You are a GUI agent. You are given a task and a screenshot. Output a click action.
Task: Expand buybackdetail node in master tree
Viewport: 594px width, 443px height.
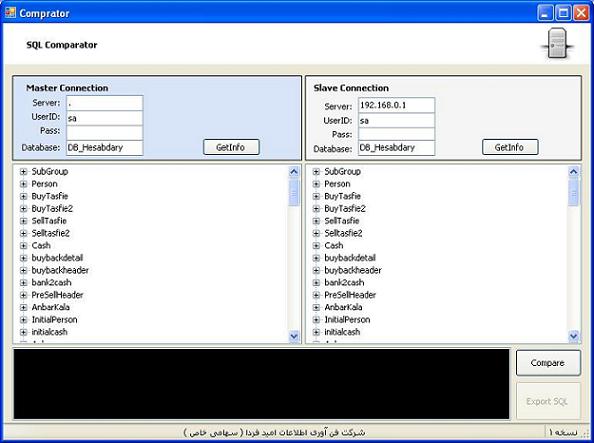coord(23,258)
